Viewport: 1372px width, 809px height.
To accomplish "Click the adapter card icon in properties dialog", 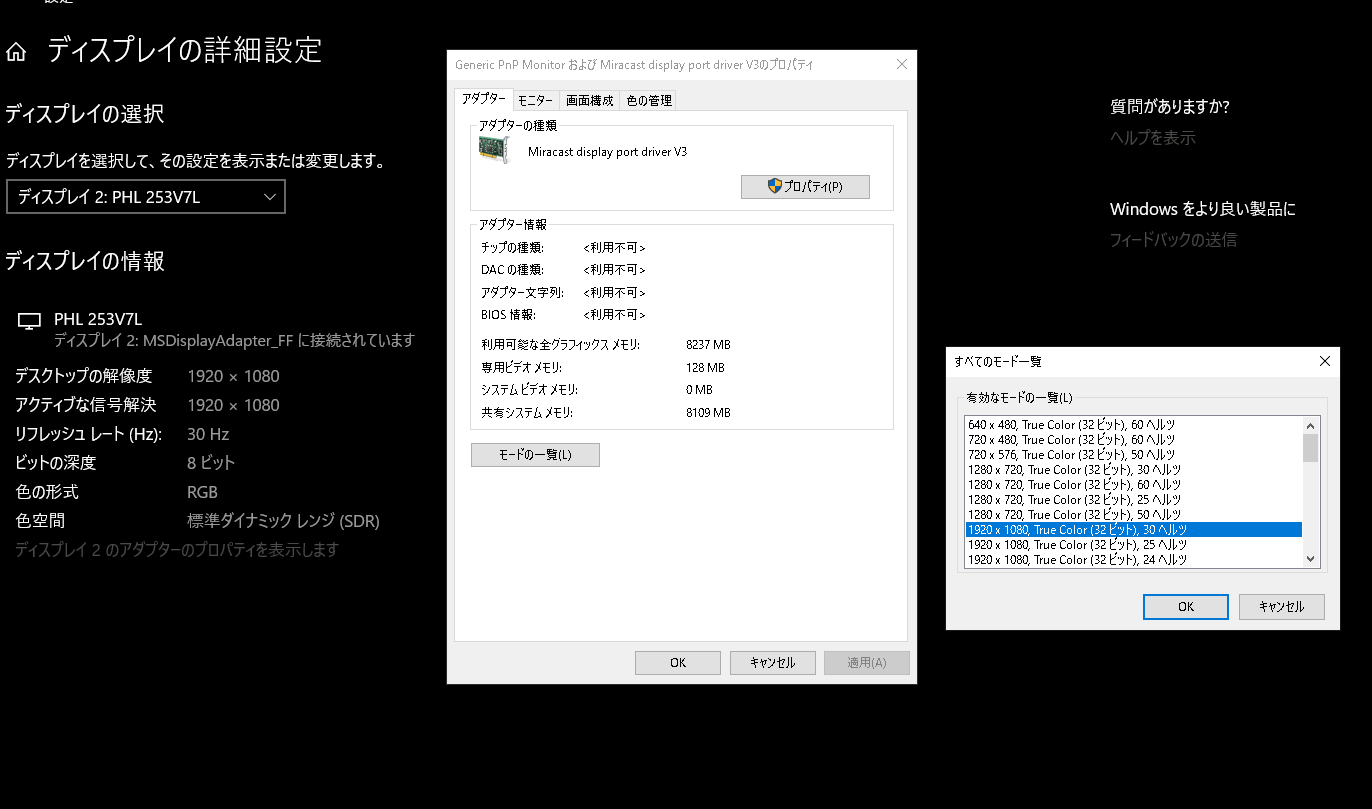I will pyautogui.click(x=494, y=151).
